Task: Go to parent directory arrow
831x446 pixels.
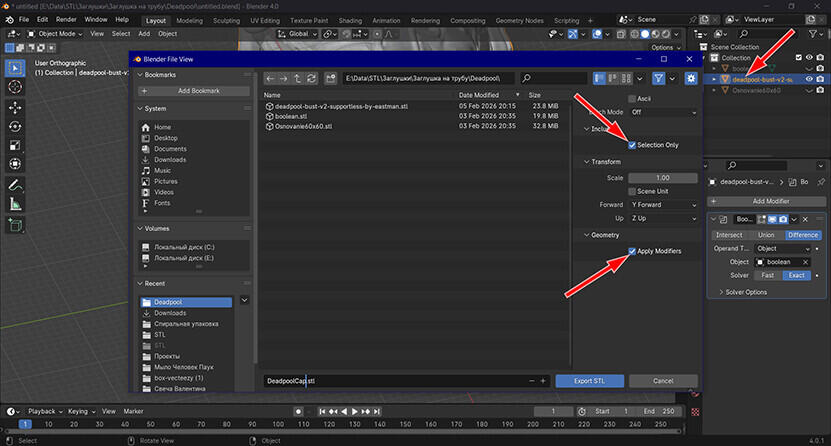Action: pyautogui.click(x=299, y=78)
